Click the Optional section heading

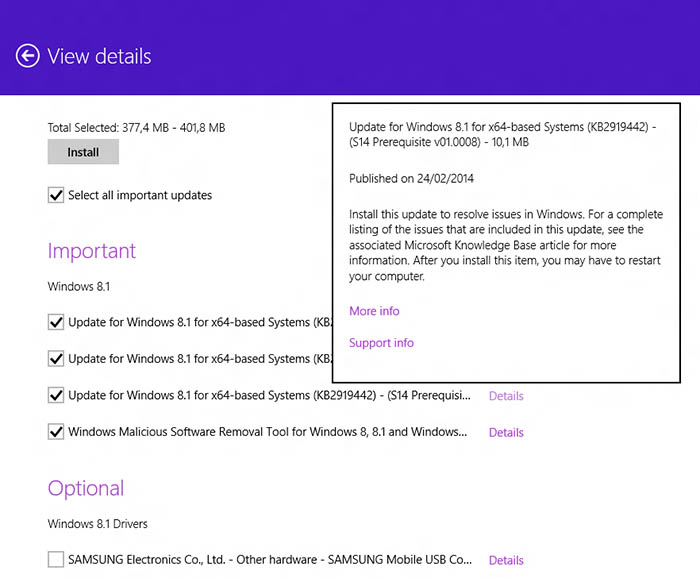(86, 488)
